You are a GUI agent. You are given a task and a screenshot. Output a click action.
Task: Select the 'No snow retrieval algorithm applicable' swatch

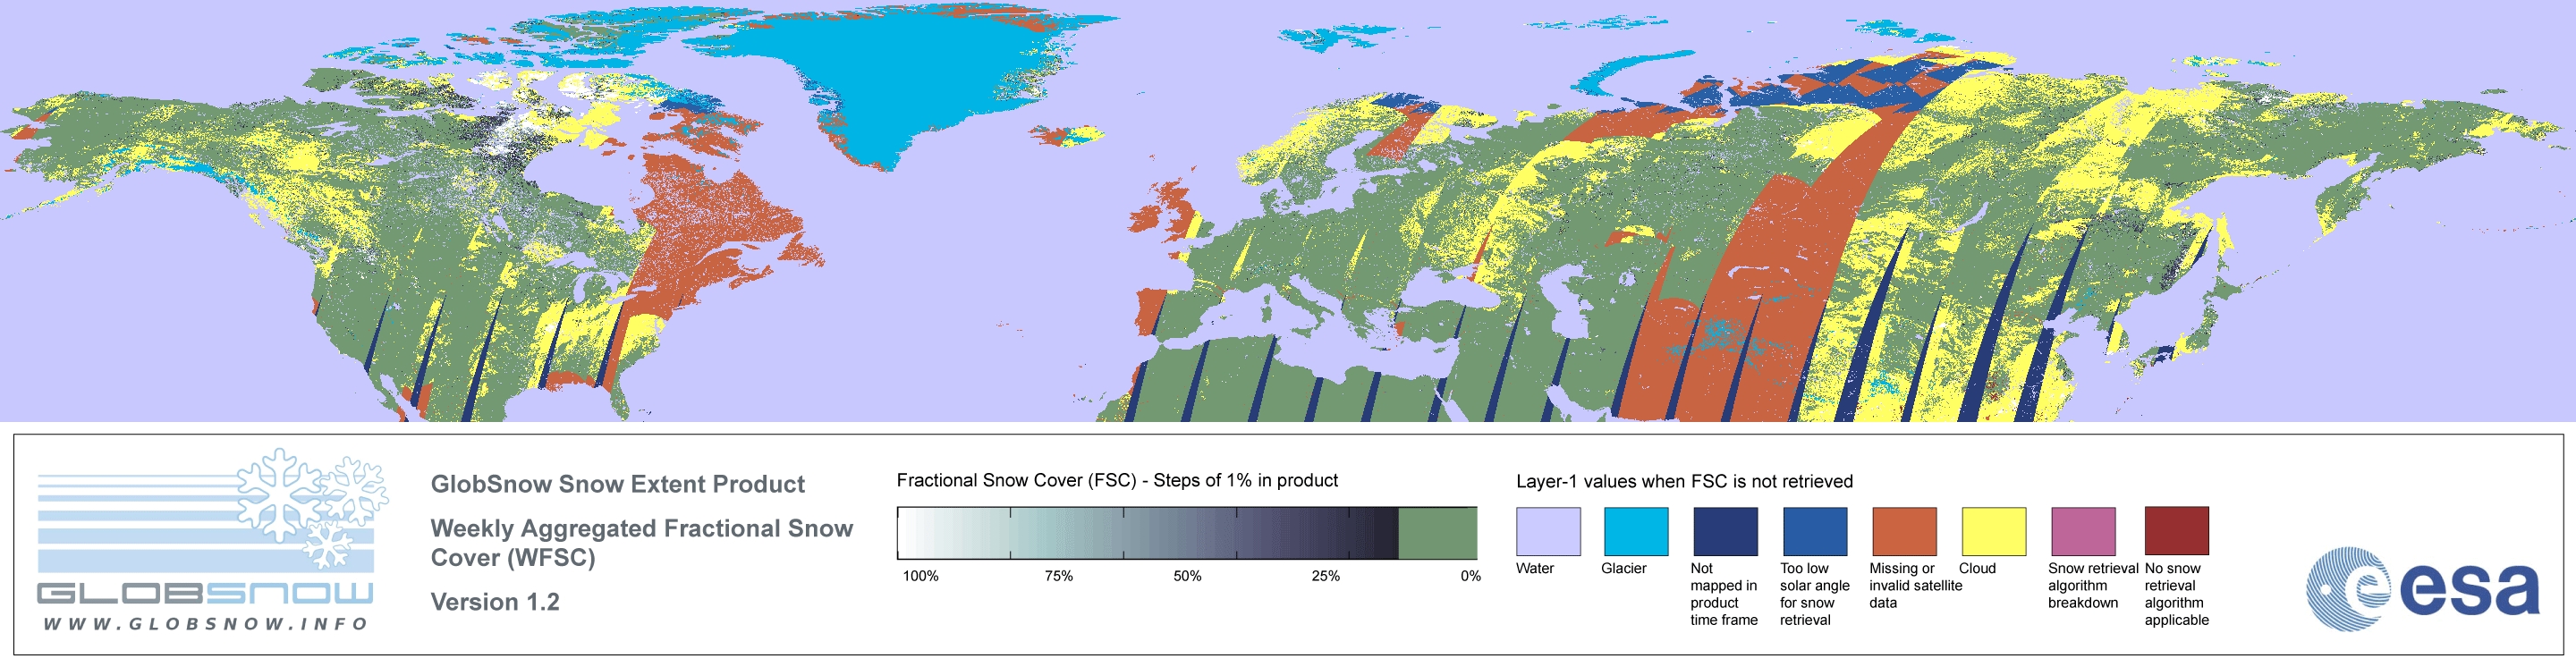tap(2176, 531)
